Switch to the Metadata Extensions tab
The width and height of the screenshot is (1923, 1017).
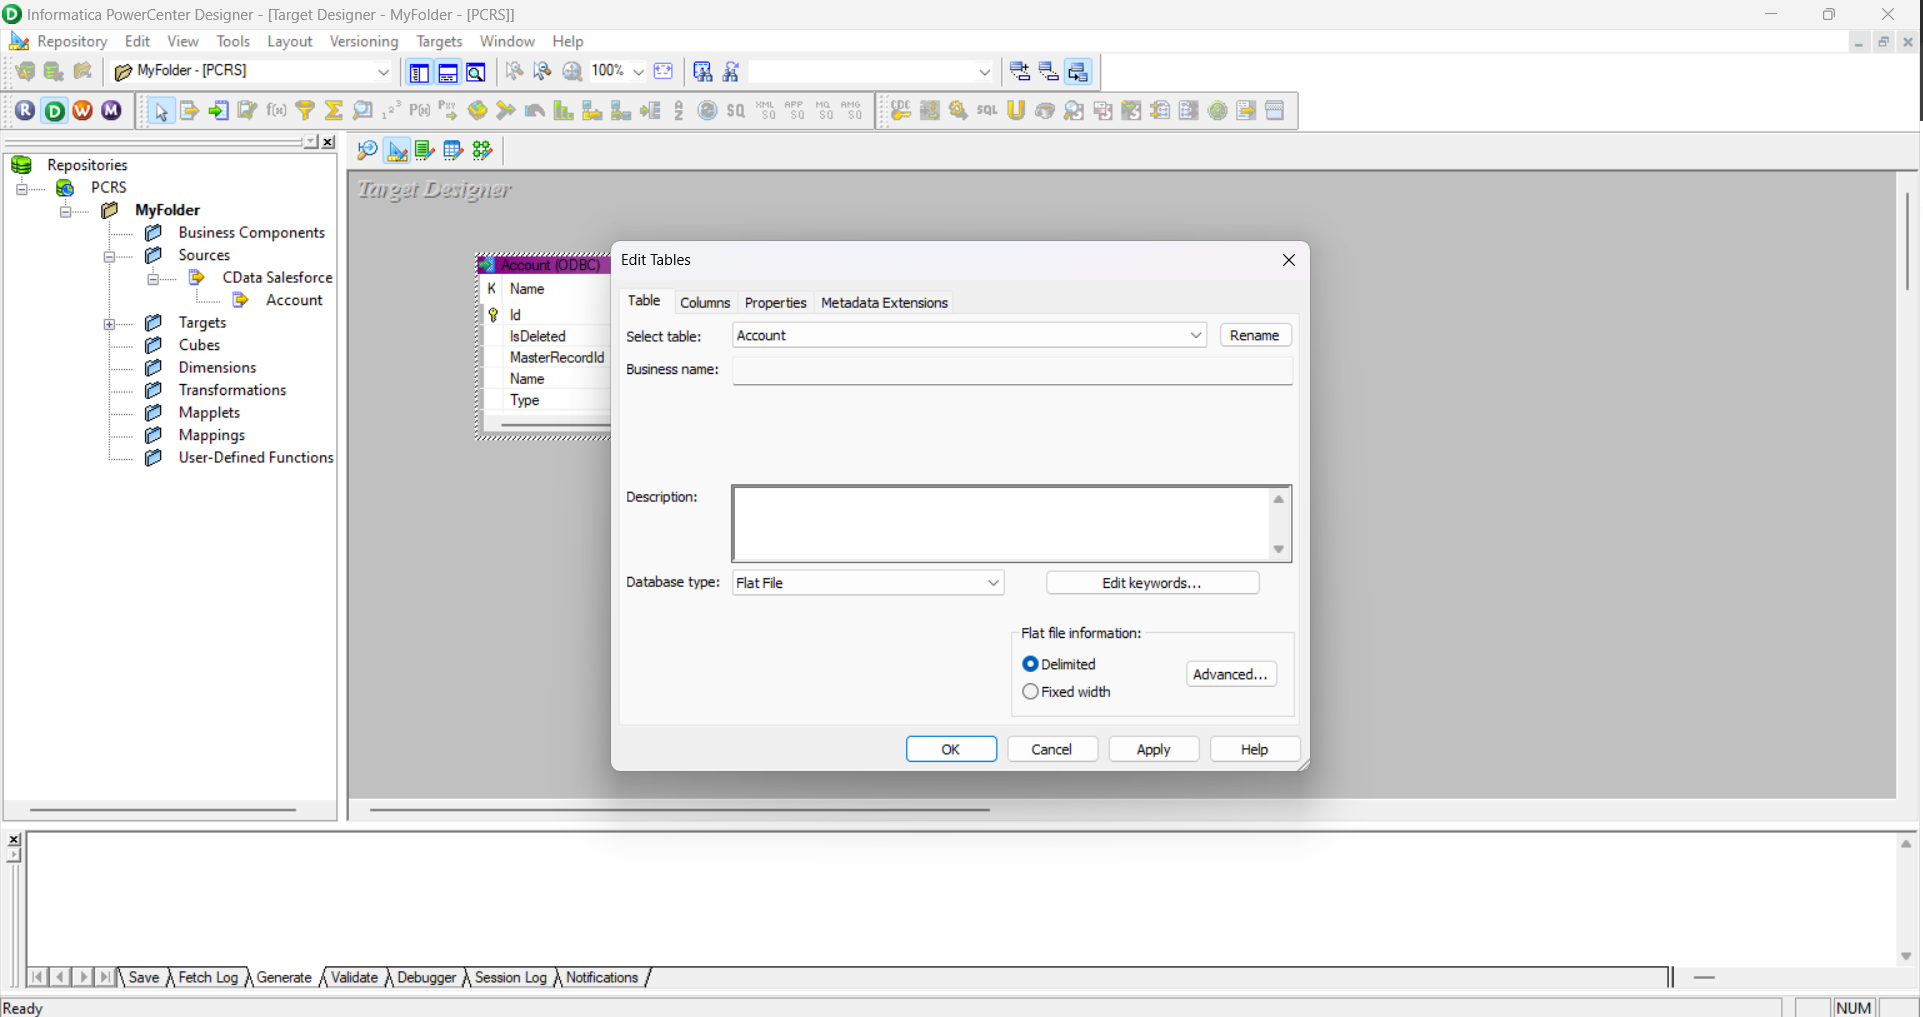point(883,302)
